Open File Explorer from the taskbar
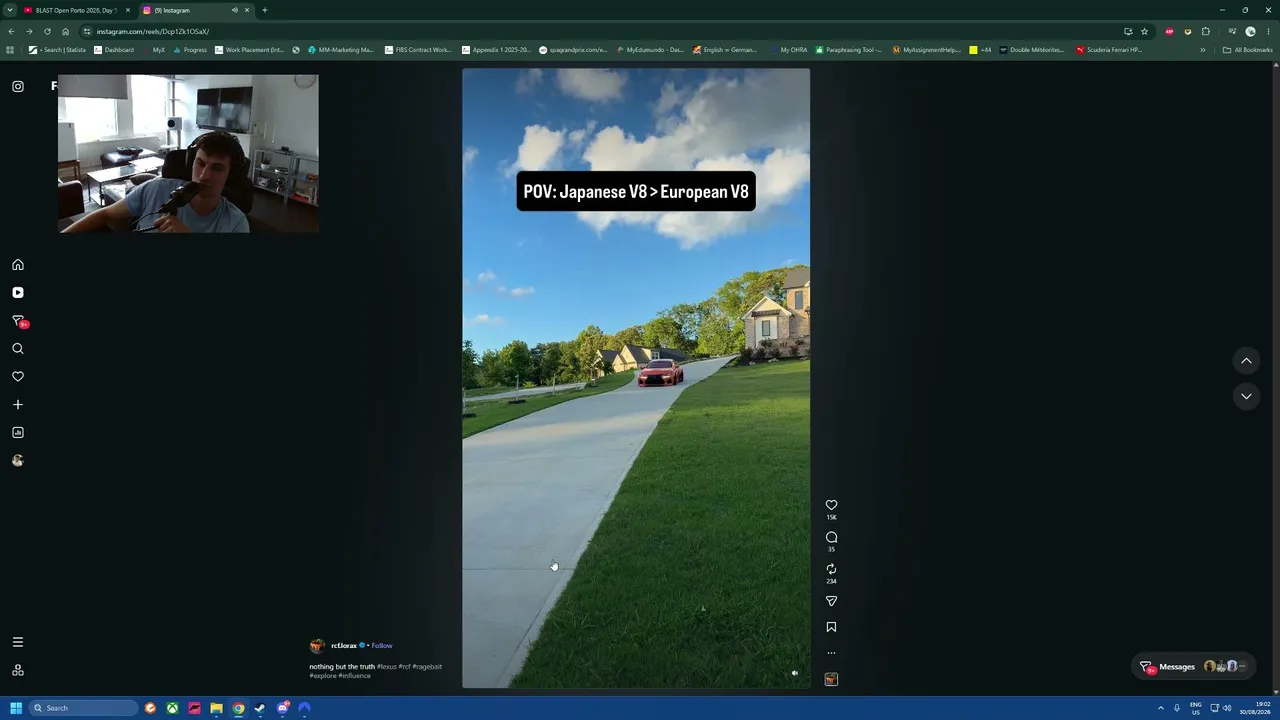This screenshot has width=1280, height=720. (216, 708)
